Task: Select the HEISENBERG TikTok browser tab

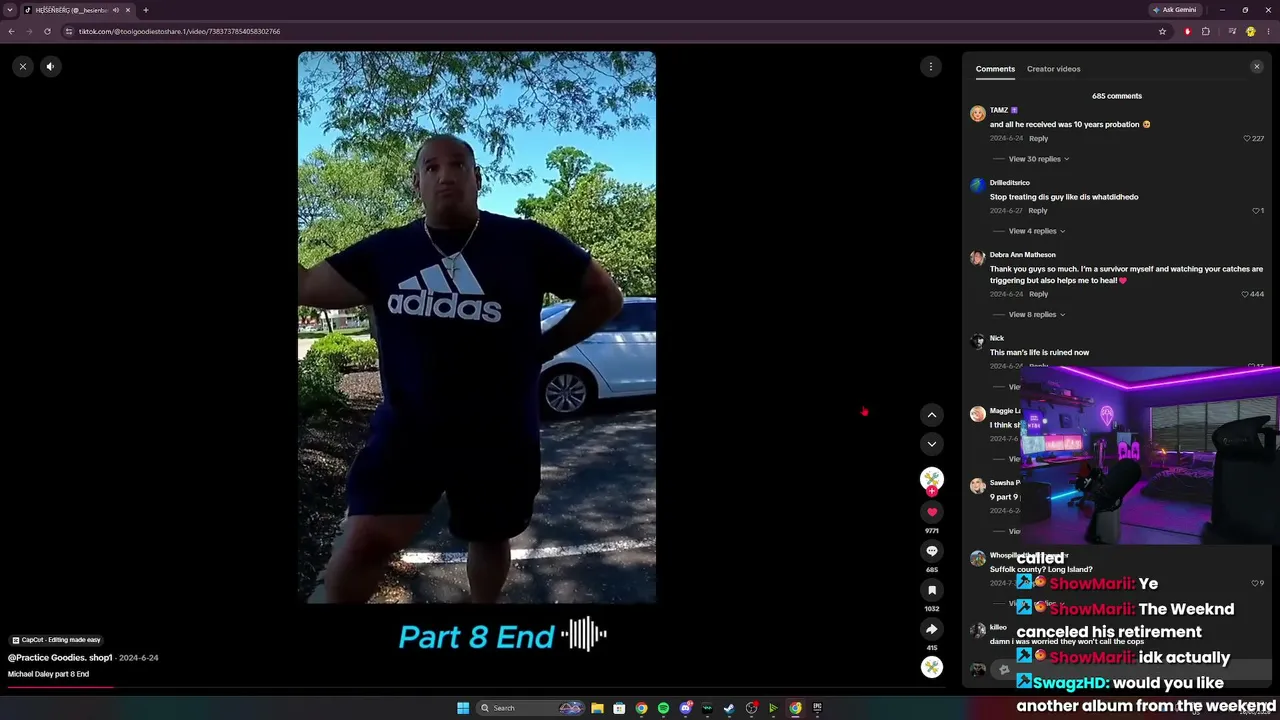Action: (78, 10)
